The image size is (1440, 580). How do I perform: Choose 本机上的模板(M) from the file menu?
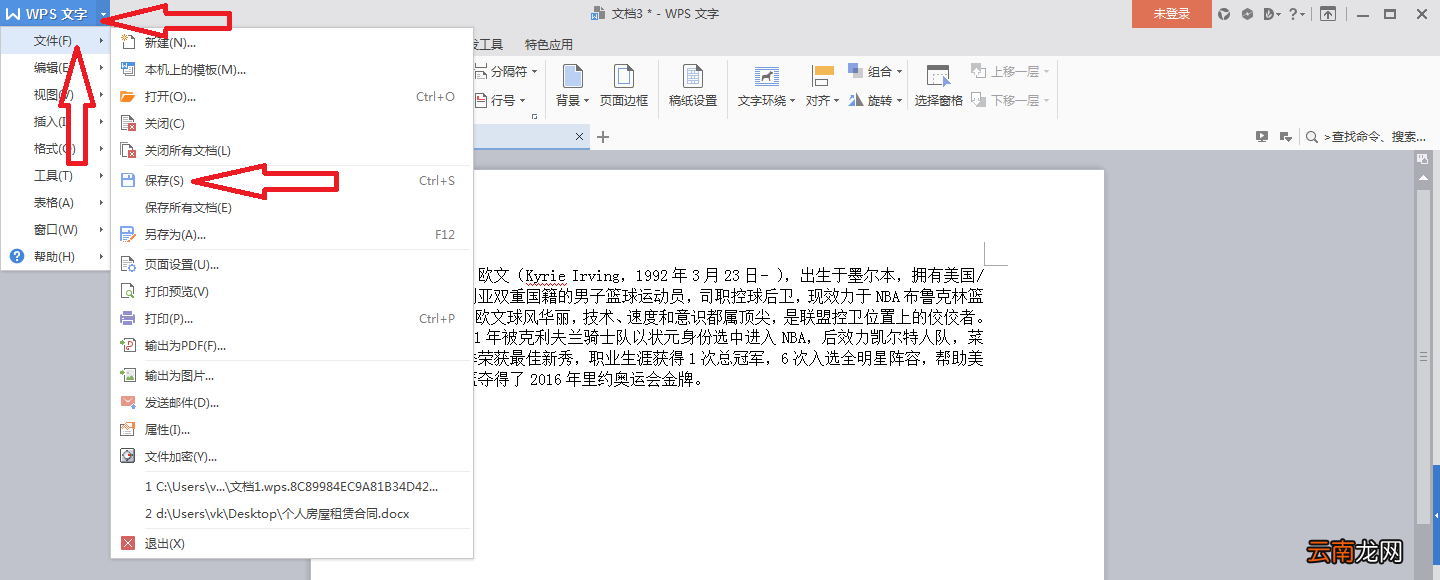tap(290, 70)
